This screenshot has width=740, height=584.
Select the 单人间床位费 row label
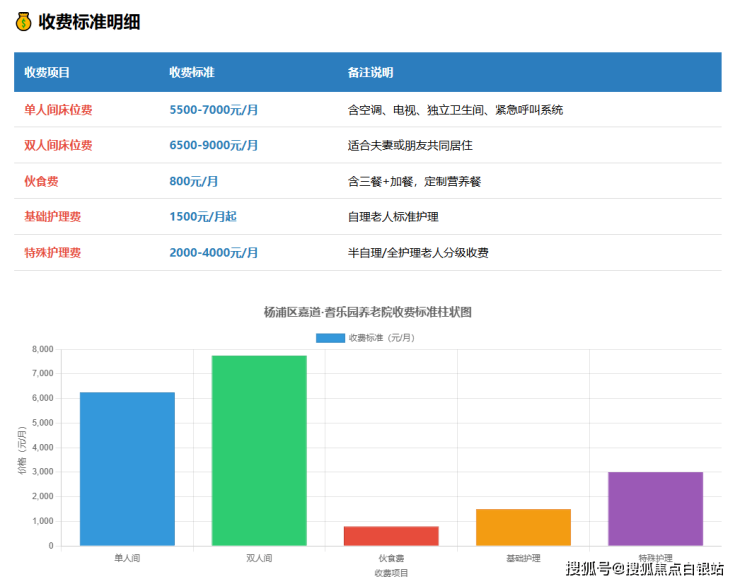pyautogui.click(x=58, y=110)
